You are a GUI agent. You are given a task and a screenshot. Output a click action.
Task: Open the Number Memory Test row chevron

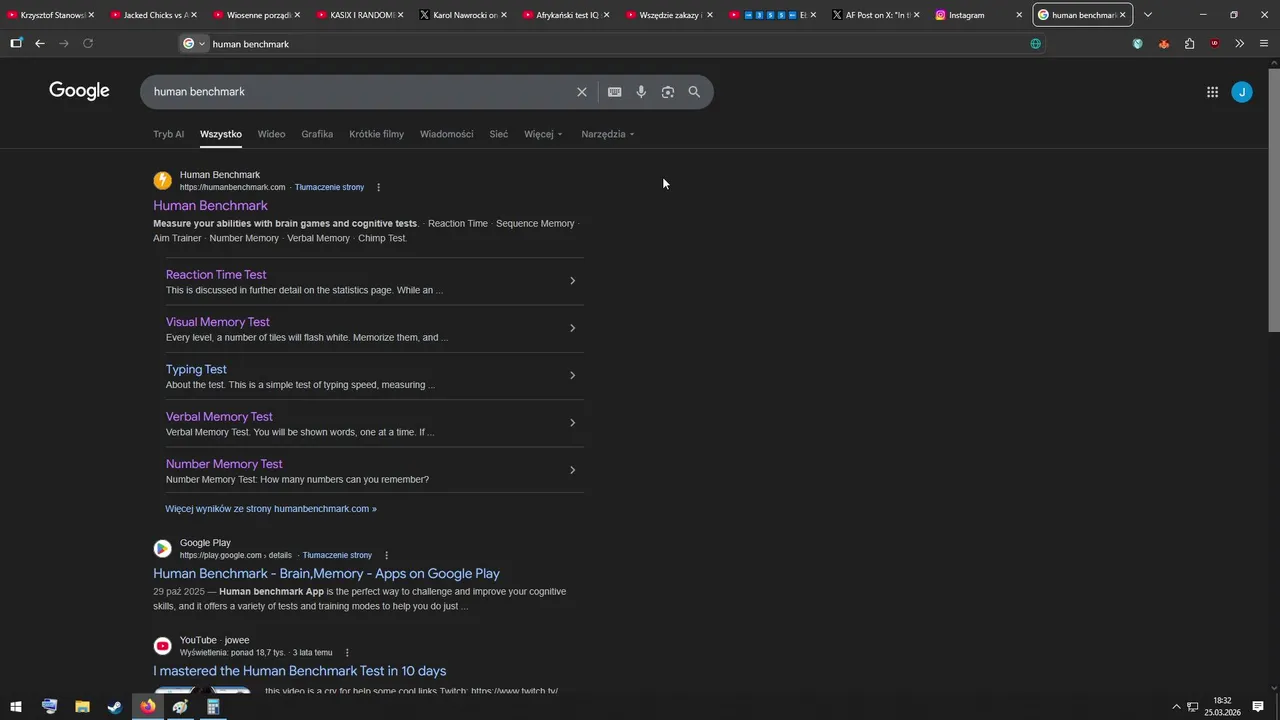pos(572,470)
